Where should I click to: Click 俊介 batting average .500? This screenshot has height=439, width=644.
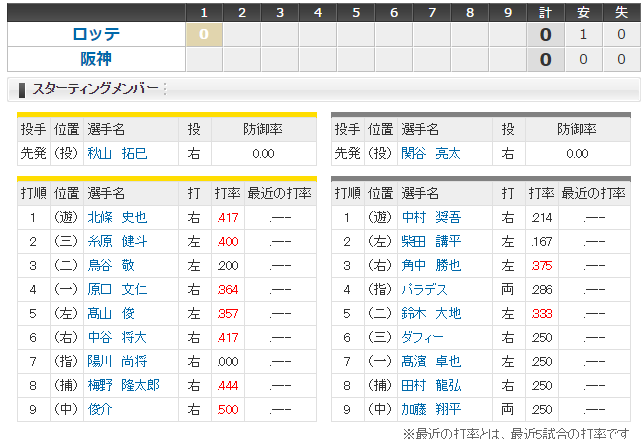point(228,409)
